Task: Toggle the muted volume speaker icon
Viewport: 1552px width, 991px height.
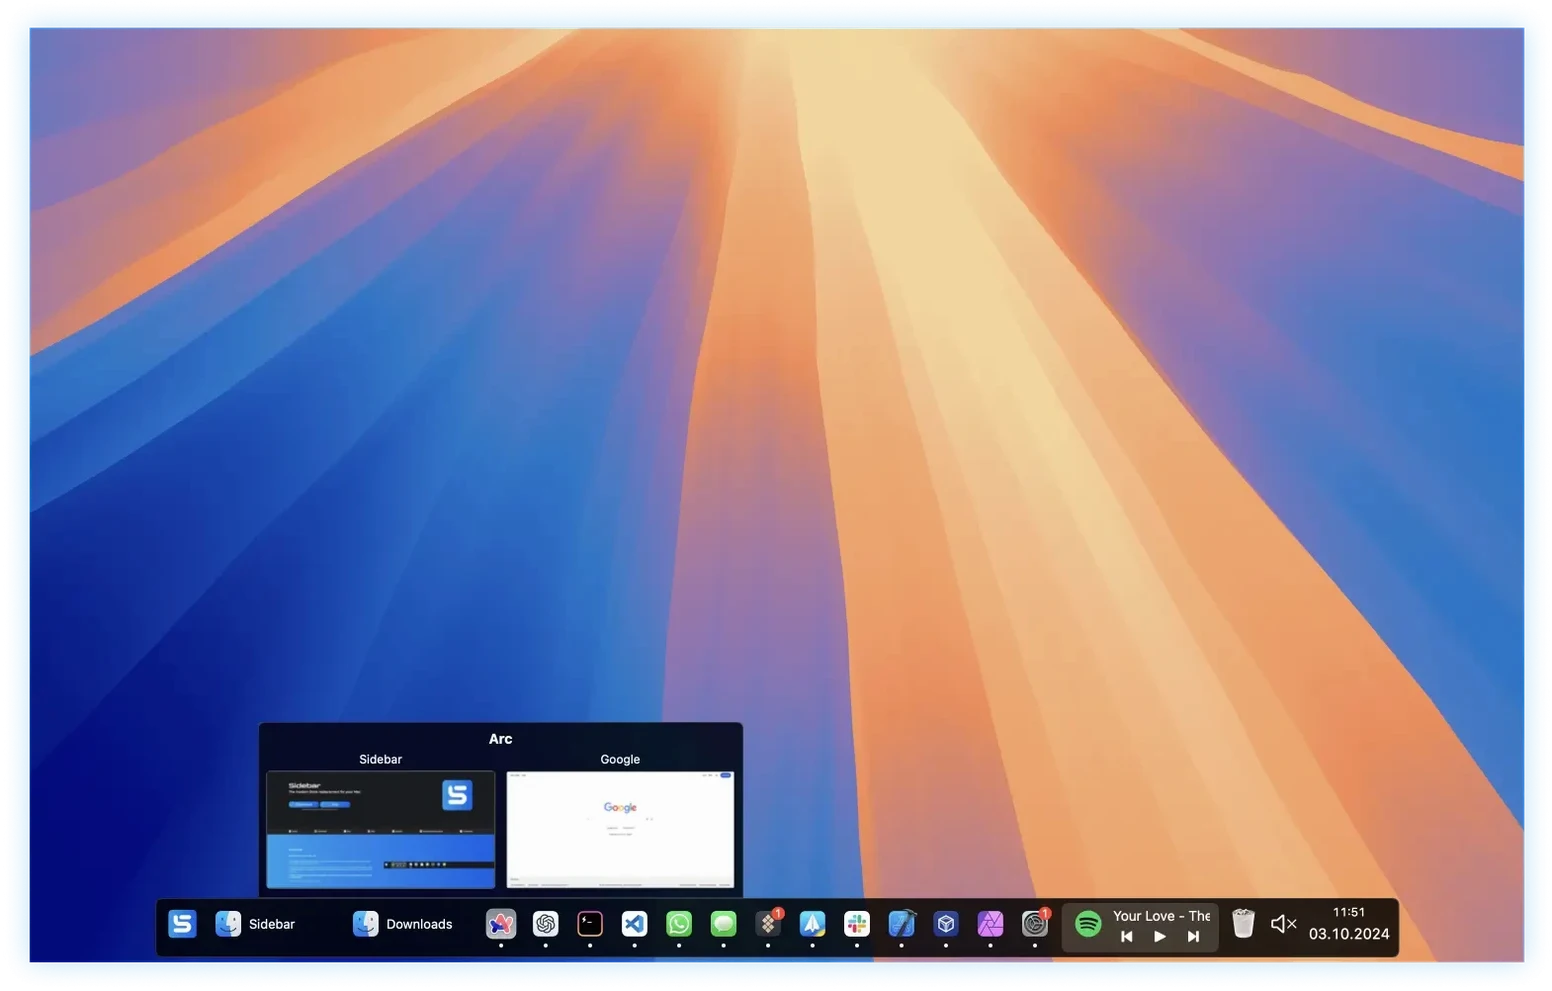Action: pyautogui.click(x=1284, y=924)
